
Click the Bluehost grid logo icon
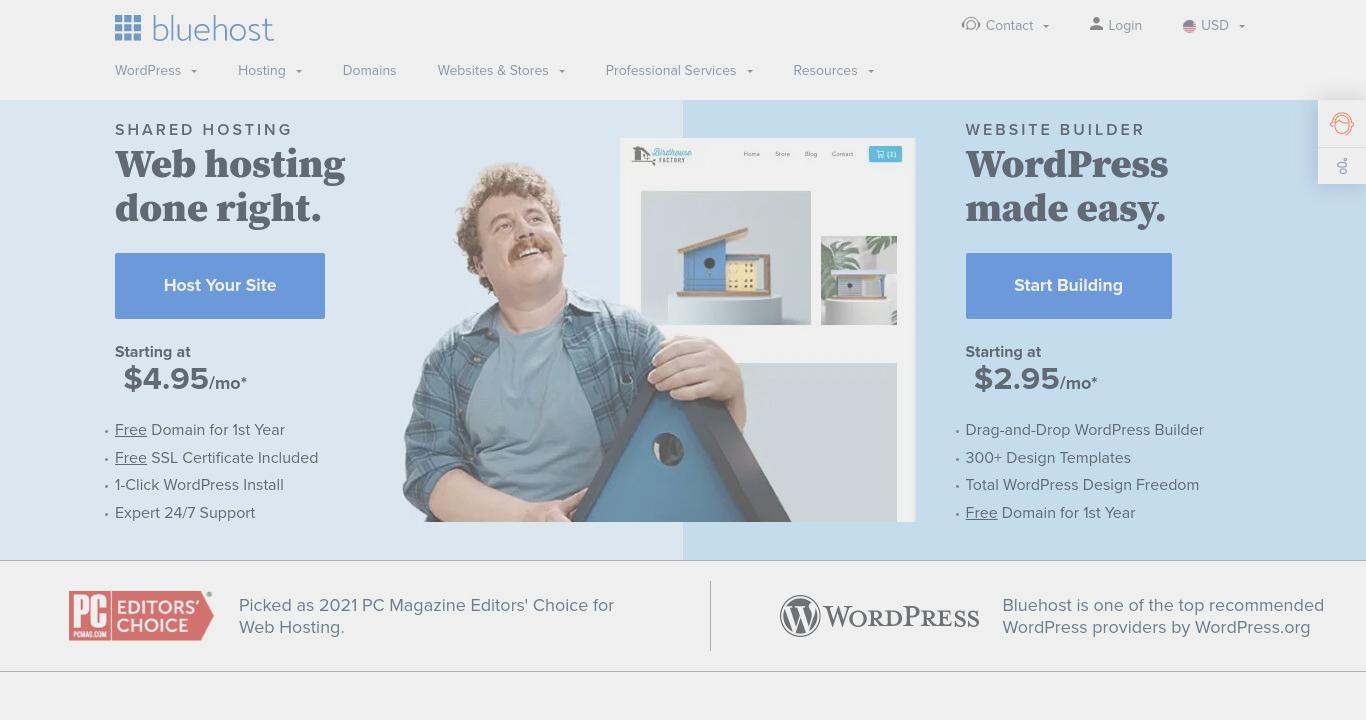pyautogui.click(x=128, y=28)
